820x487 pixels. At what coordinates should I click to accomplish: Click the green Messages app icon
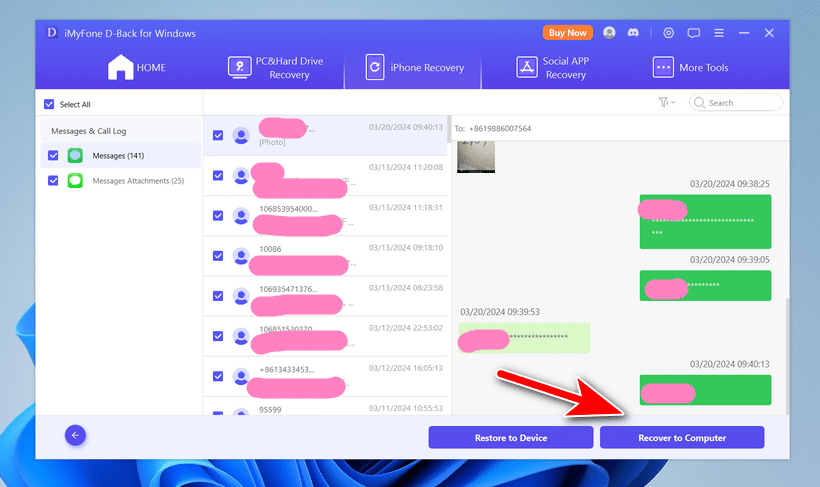click(75, 156)
